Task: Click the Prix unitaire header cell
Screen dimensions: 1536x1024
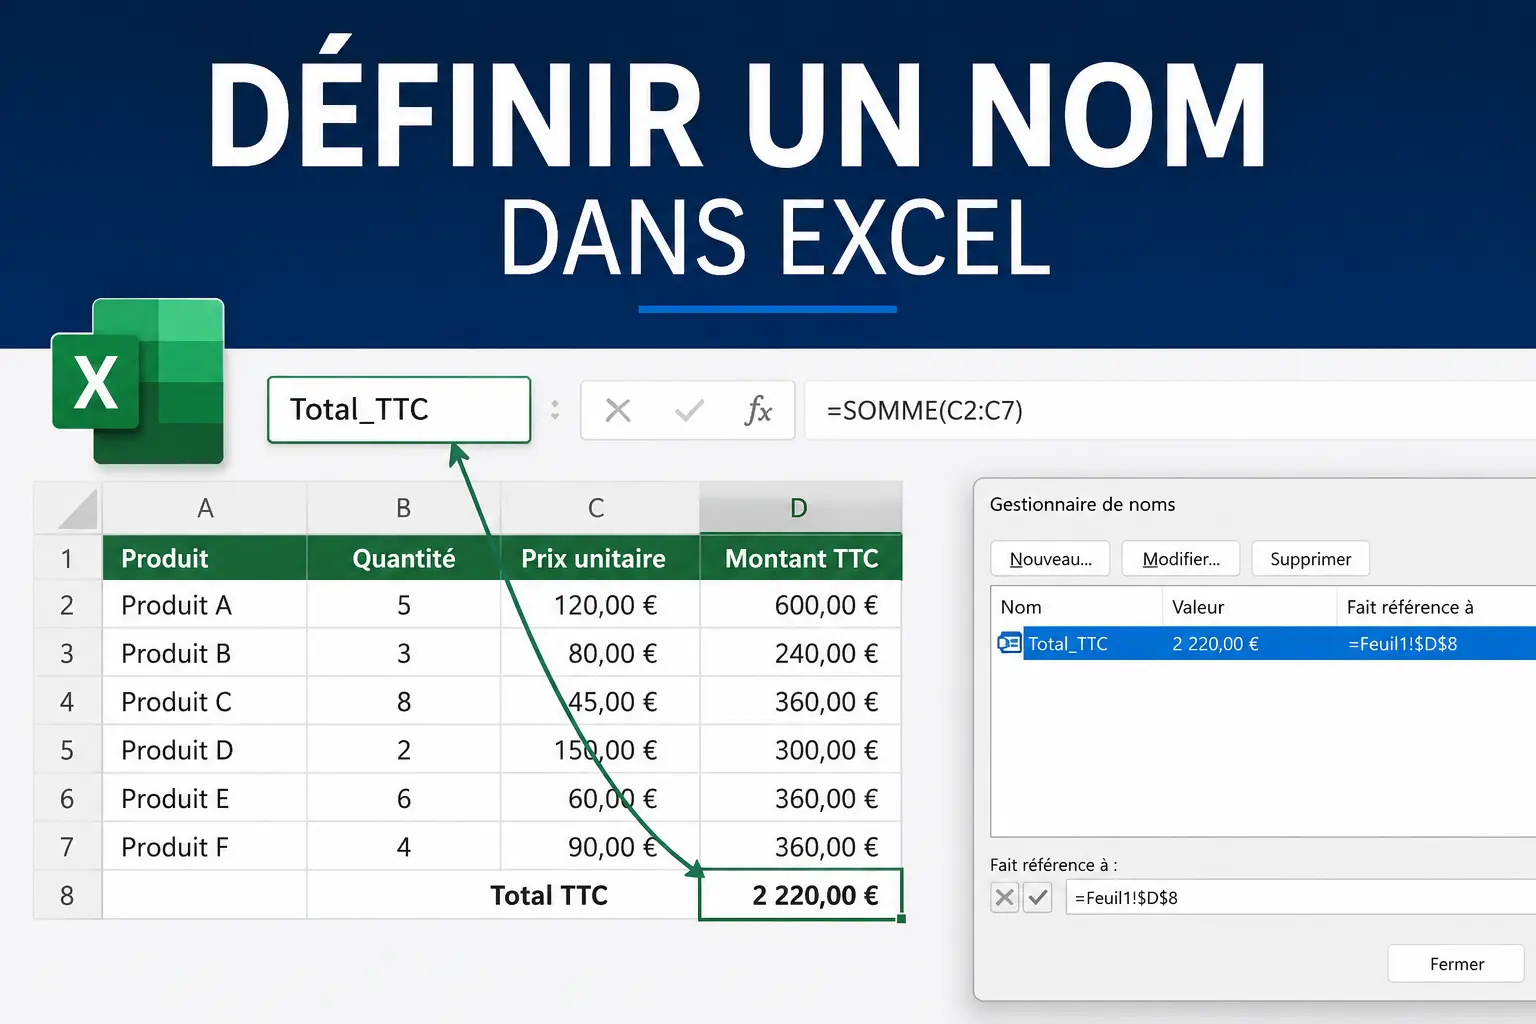Action: 600,558
